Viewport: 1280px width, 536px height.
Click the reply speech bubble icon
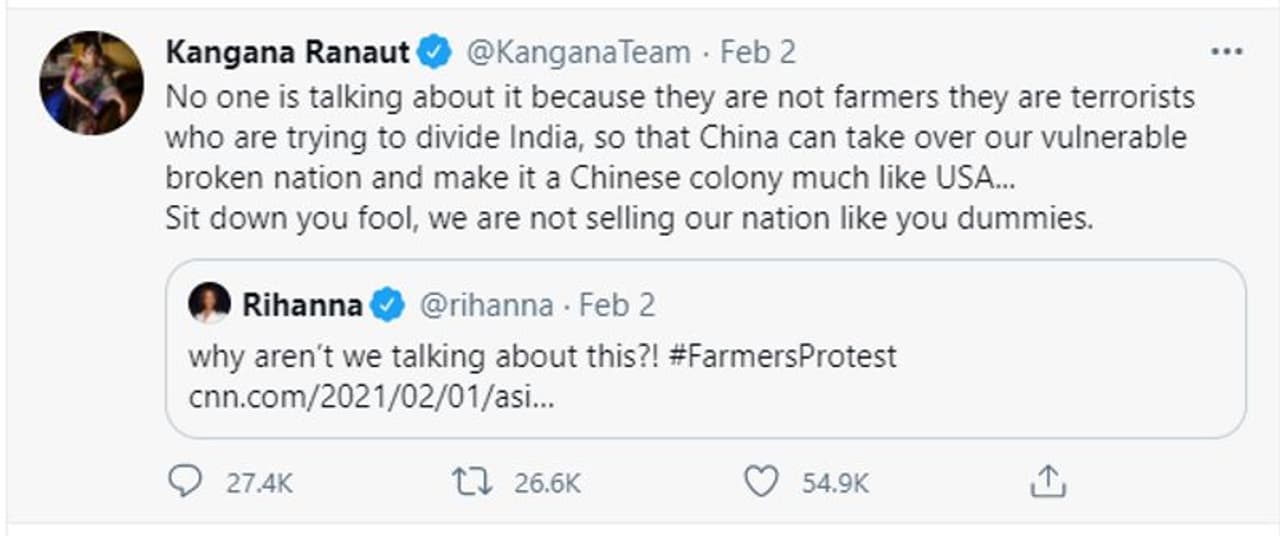pyautogui.click(x=184, y=483)
